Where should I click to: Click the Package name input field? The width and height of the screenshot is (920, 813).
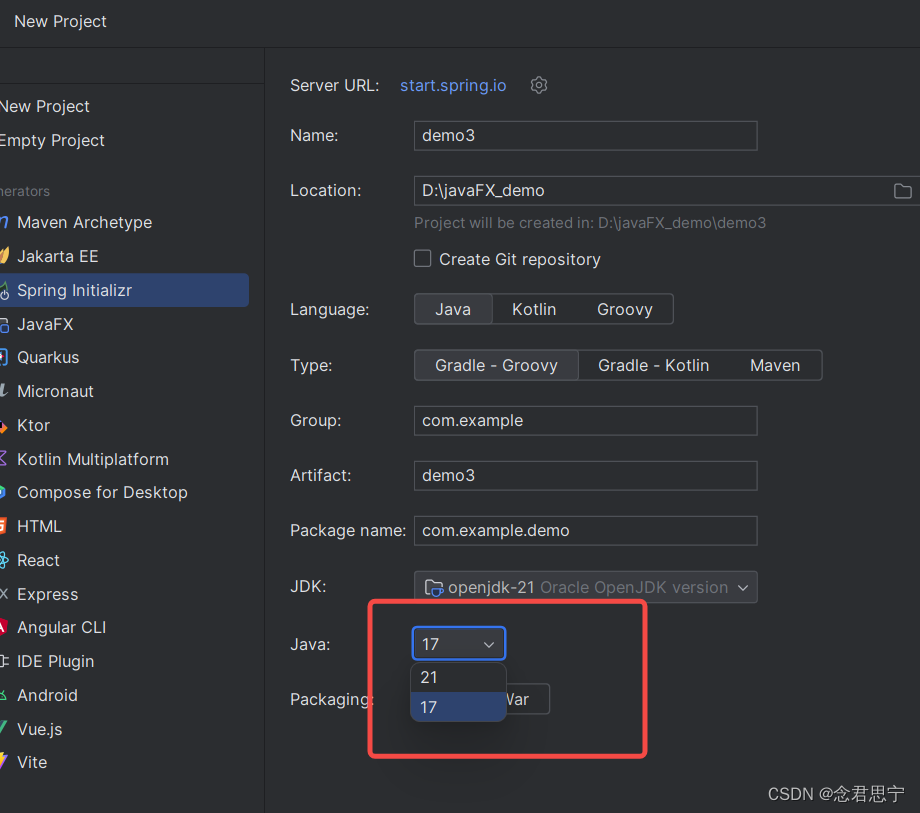point(586,531)
